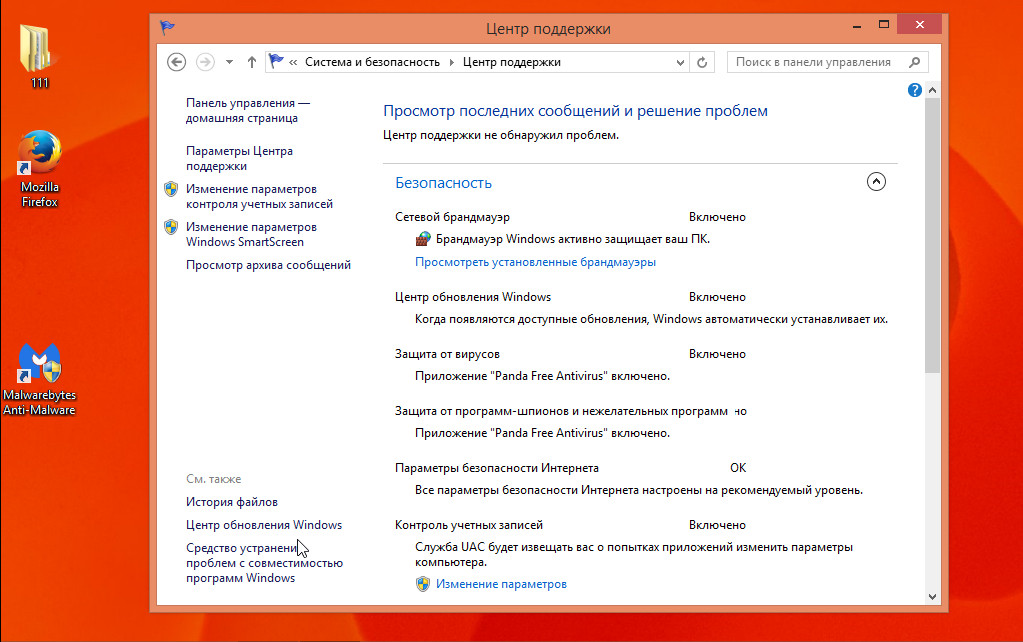Open Средство устранения проблем с совместимостью
The image size is (1023, 642).
pyautogui.click(x=264, y=562)
